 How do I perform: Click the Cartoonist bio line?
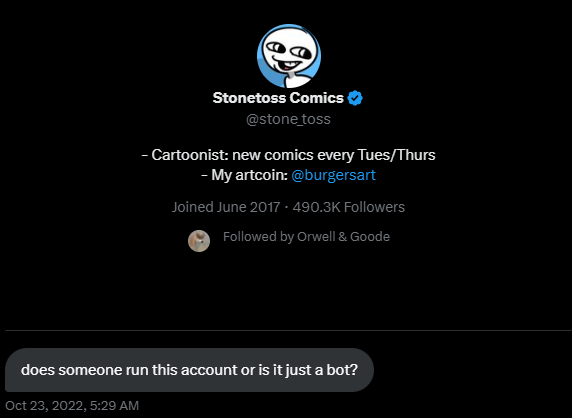point(288,155)
